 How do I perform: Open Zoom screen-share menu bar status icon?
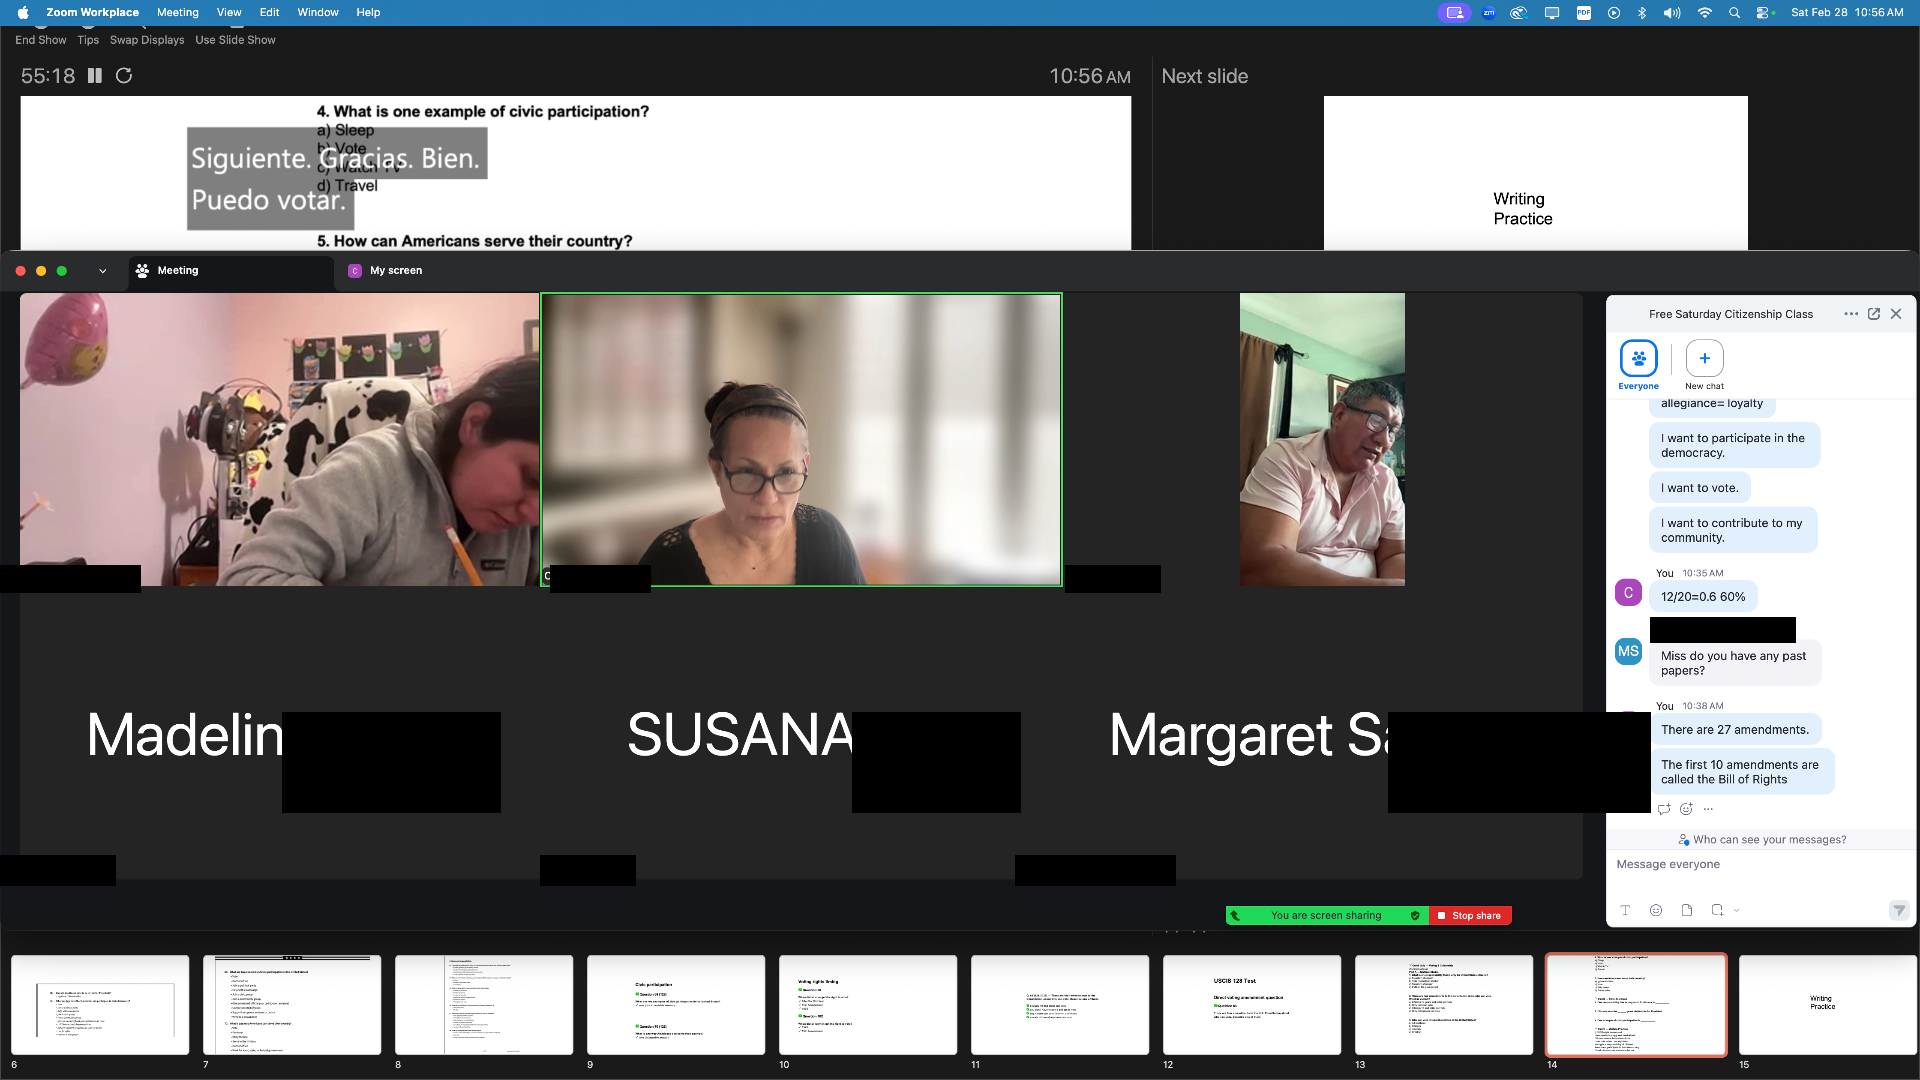(1455, 13)
